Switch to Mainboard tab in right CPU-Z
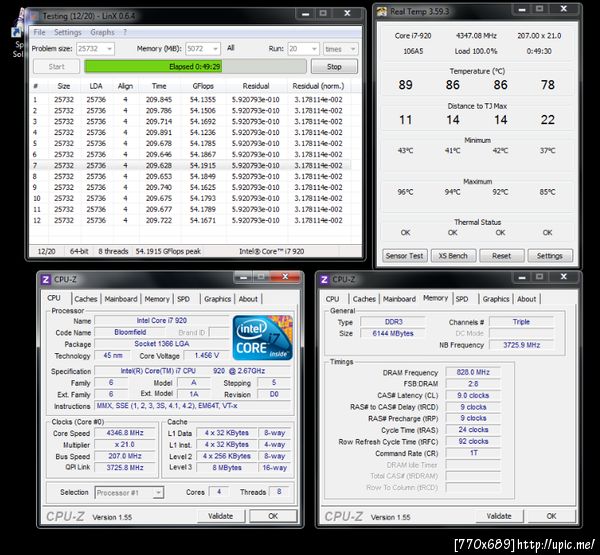This screenshot has width=600, height=555. (x=399, y=299)
